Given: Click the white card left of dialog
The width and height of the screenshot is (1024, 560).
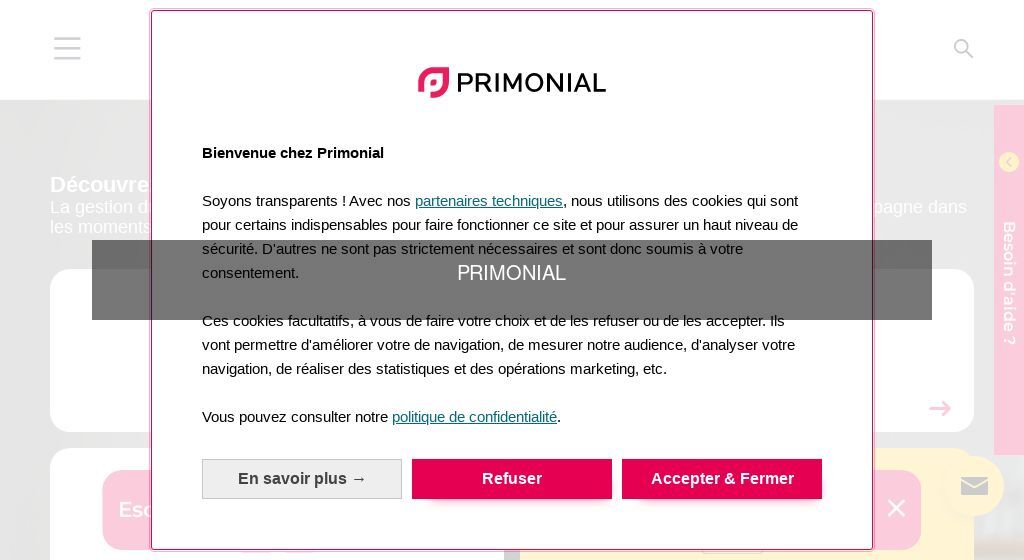Looking at the screenshot, I should [101, 350].
